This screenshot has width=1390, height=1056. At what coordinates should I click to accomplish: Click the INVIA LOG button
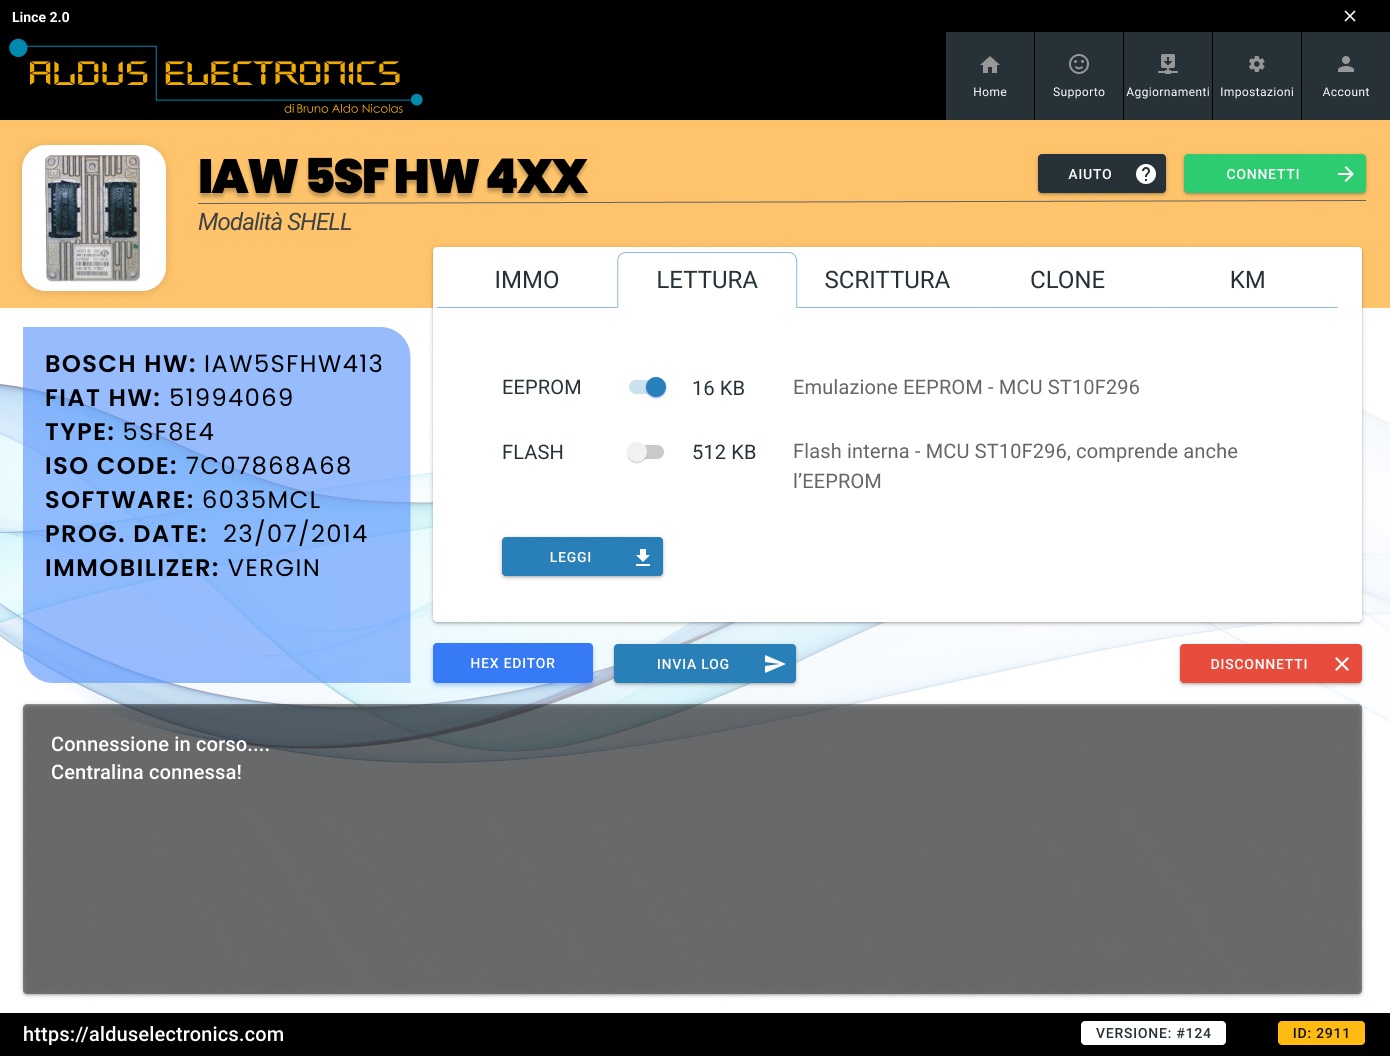[x=705, y=663]
